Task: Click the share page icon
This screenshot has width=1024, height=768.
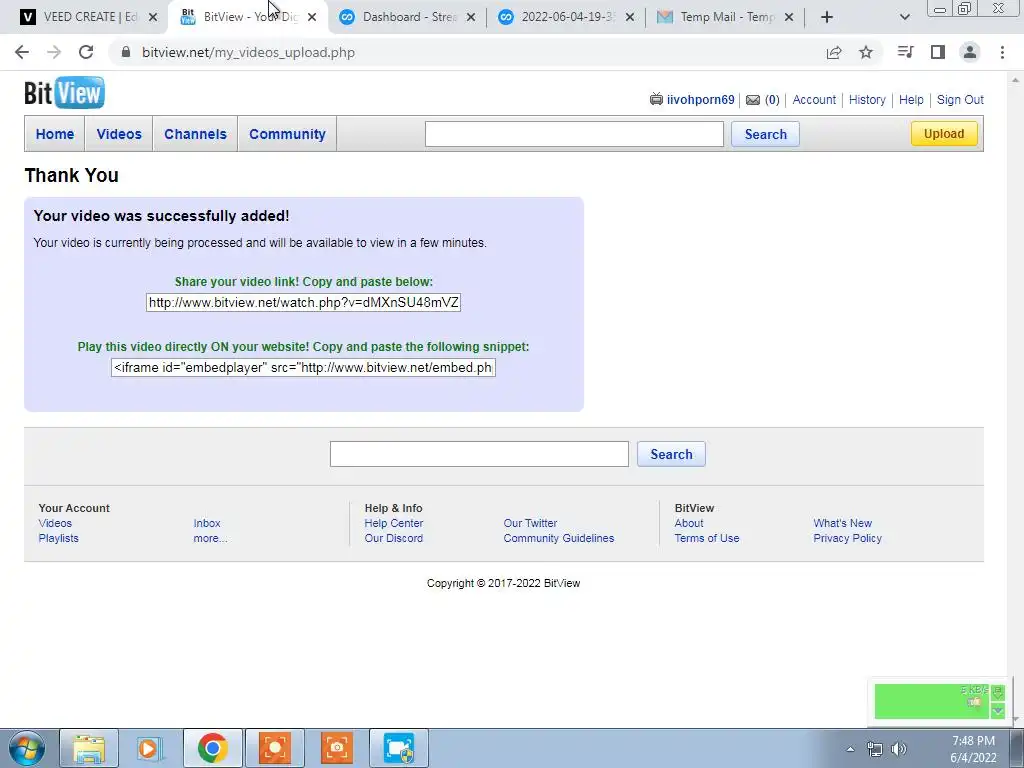Action: tap(834, 52)
